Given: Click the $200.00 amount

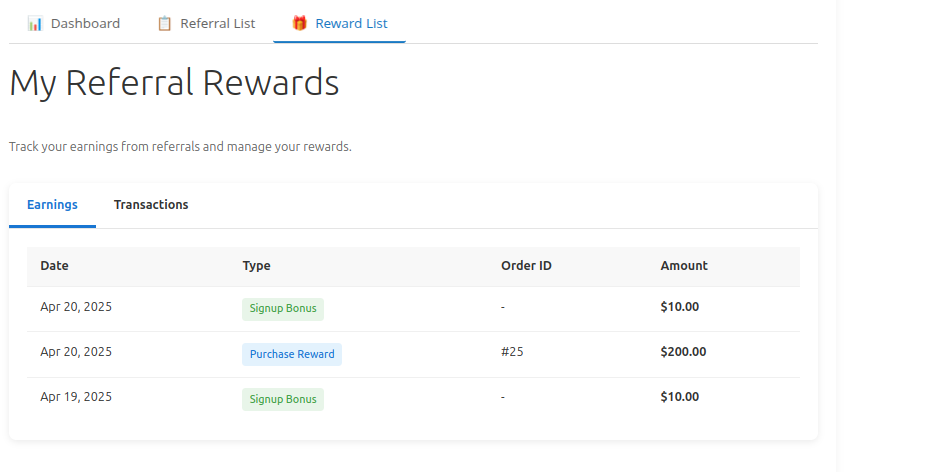Looking at the screenshot, I should click(x=683, y=352).
